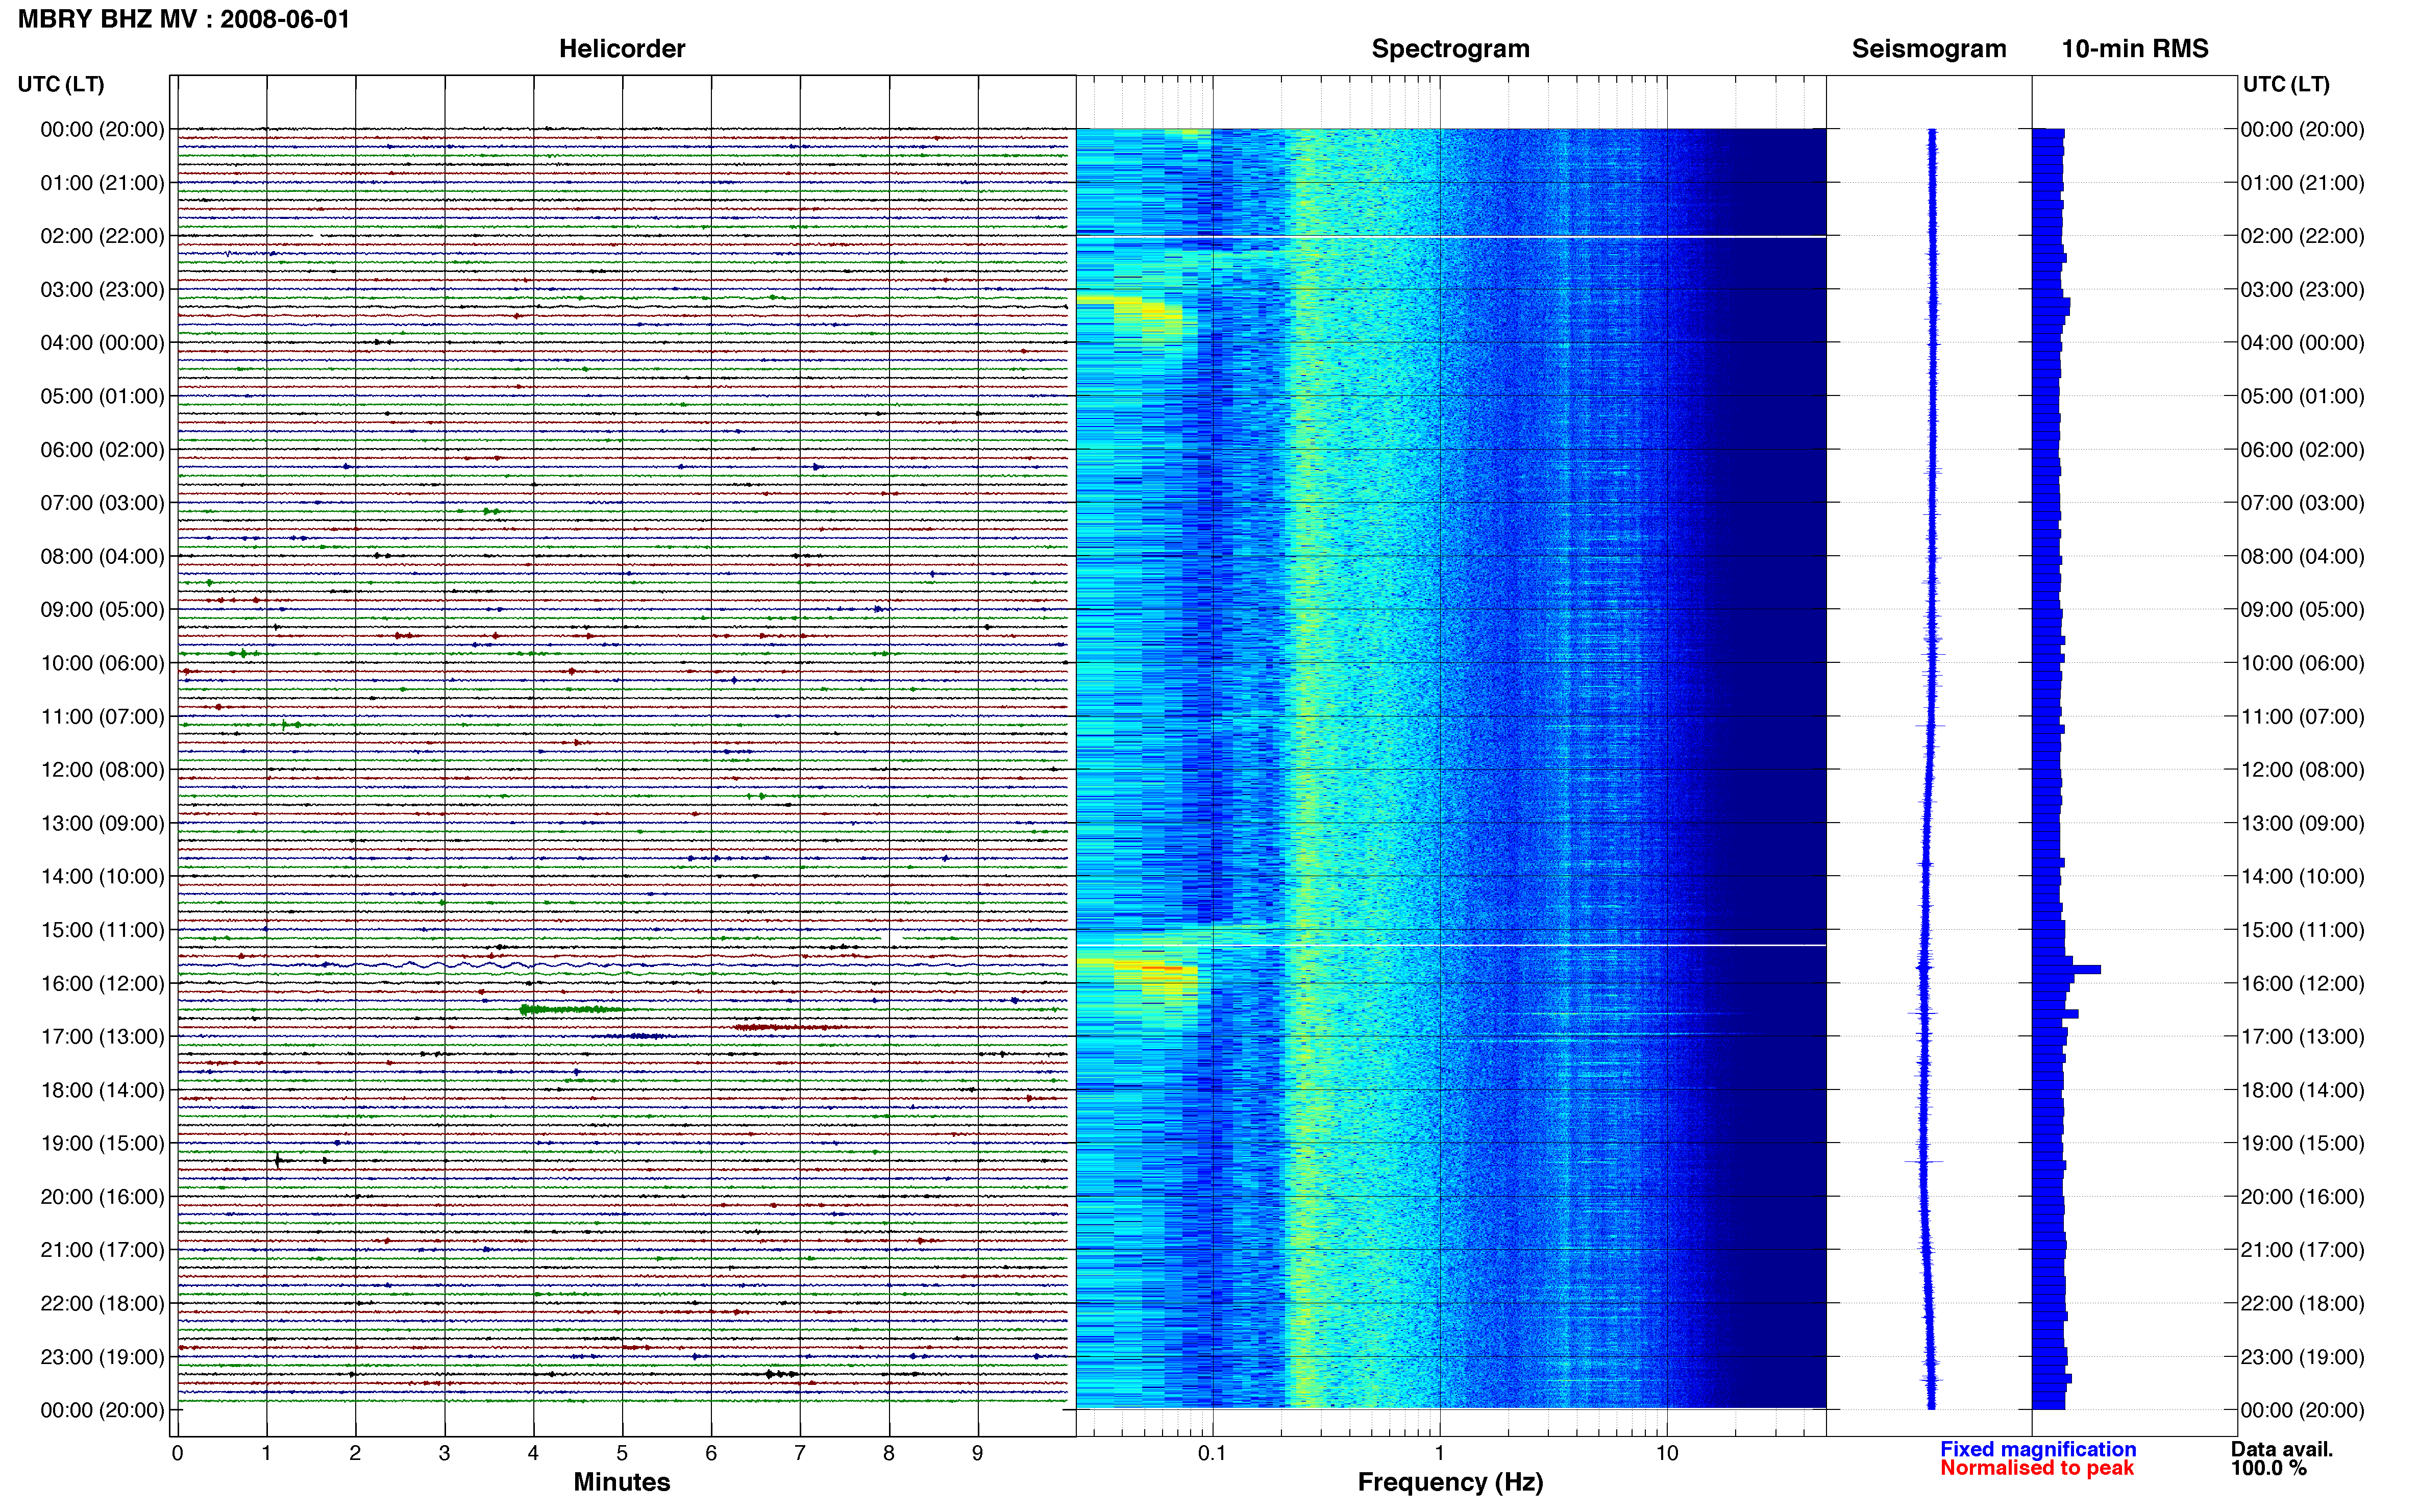The height and width of the screenshot is (1512, 2419).
Task: Click right time label '10:00 (06:00)'
Action: 2302,663
